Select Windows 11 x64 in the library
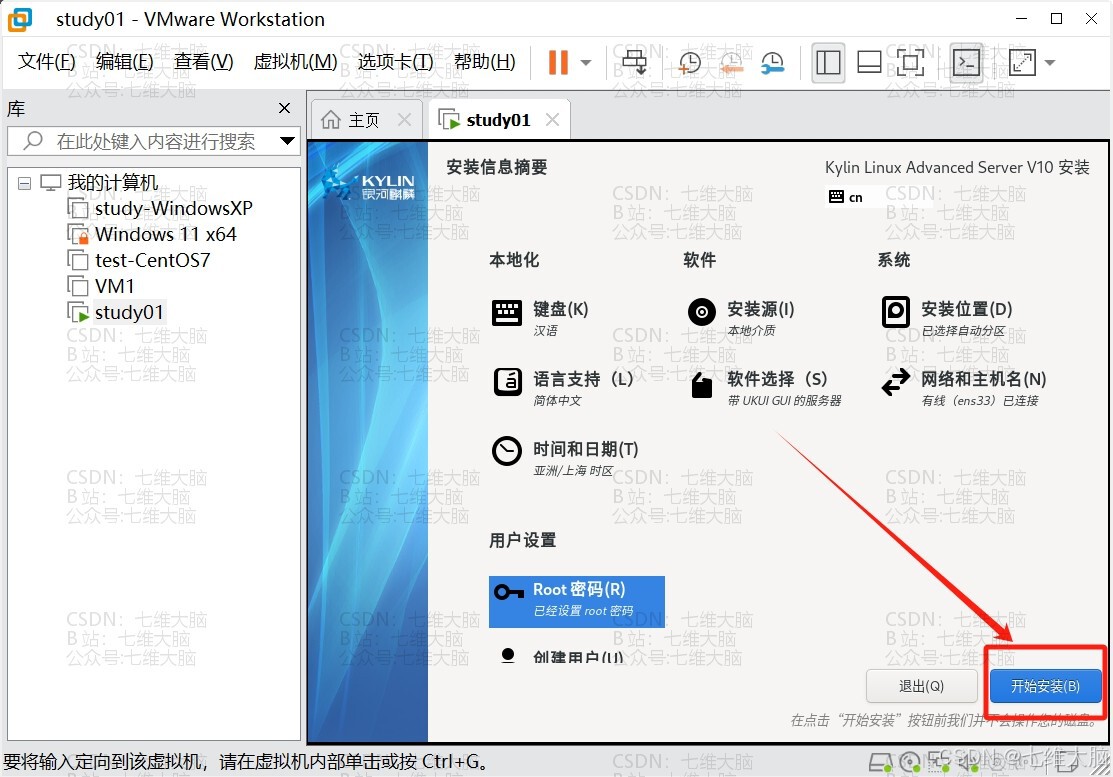 tap(165, 234)
